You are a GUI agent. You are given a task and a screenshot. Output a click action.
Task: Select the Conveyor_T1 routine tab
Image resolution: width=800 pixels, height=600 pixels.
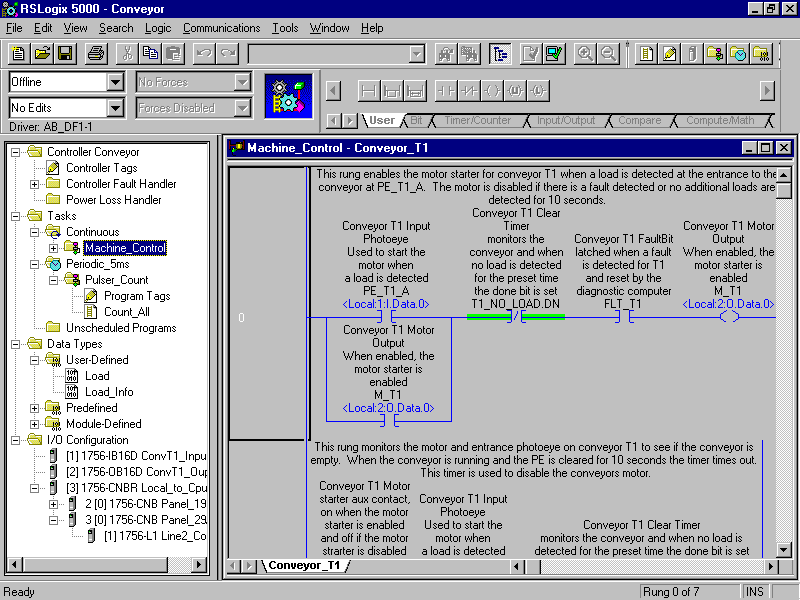[304, 565]
